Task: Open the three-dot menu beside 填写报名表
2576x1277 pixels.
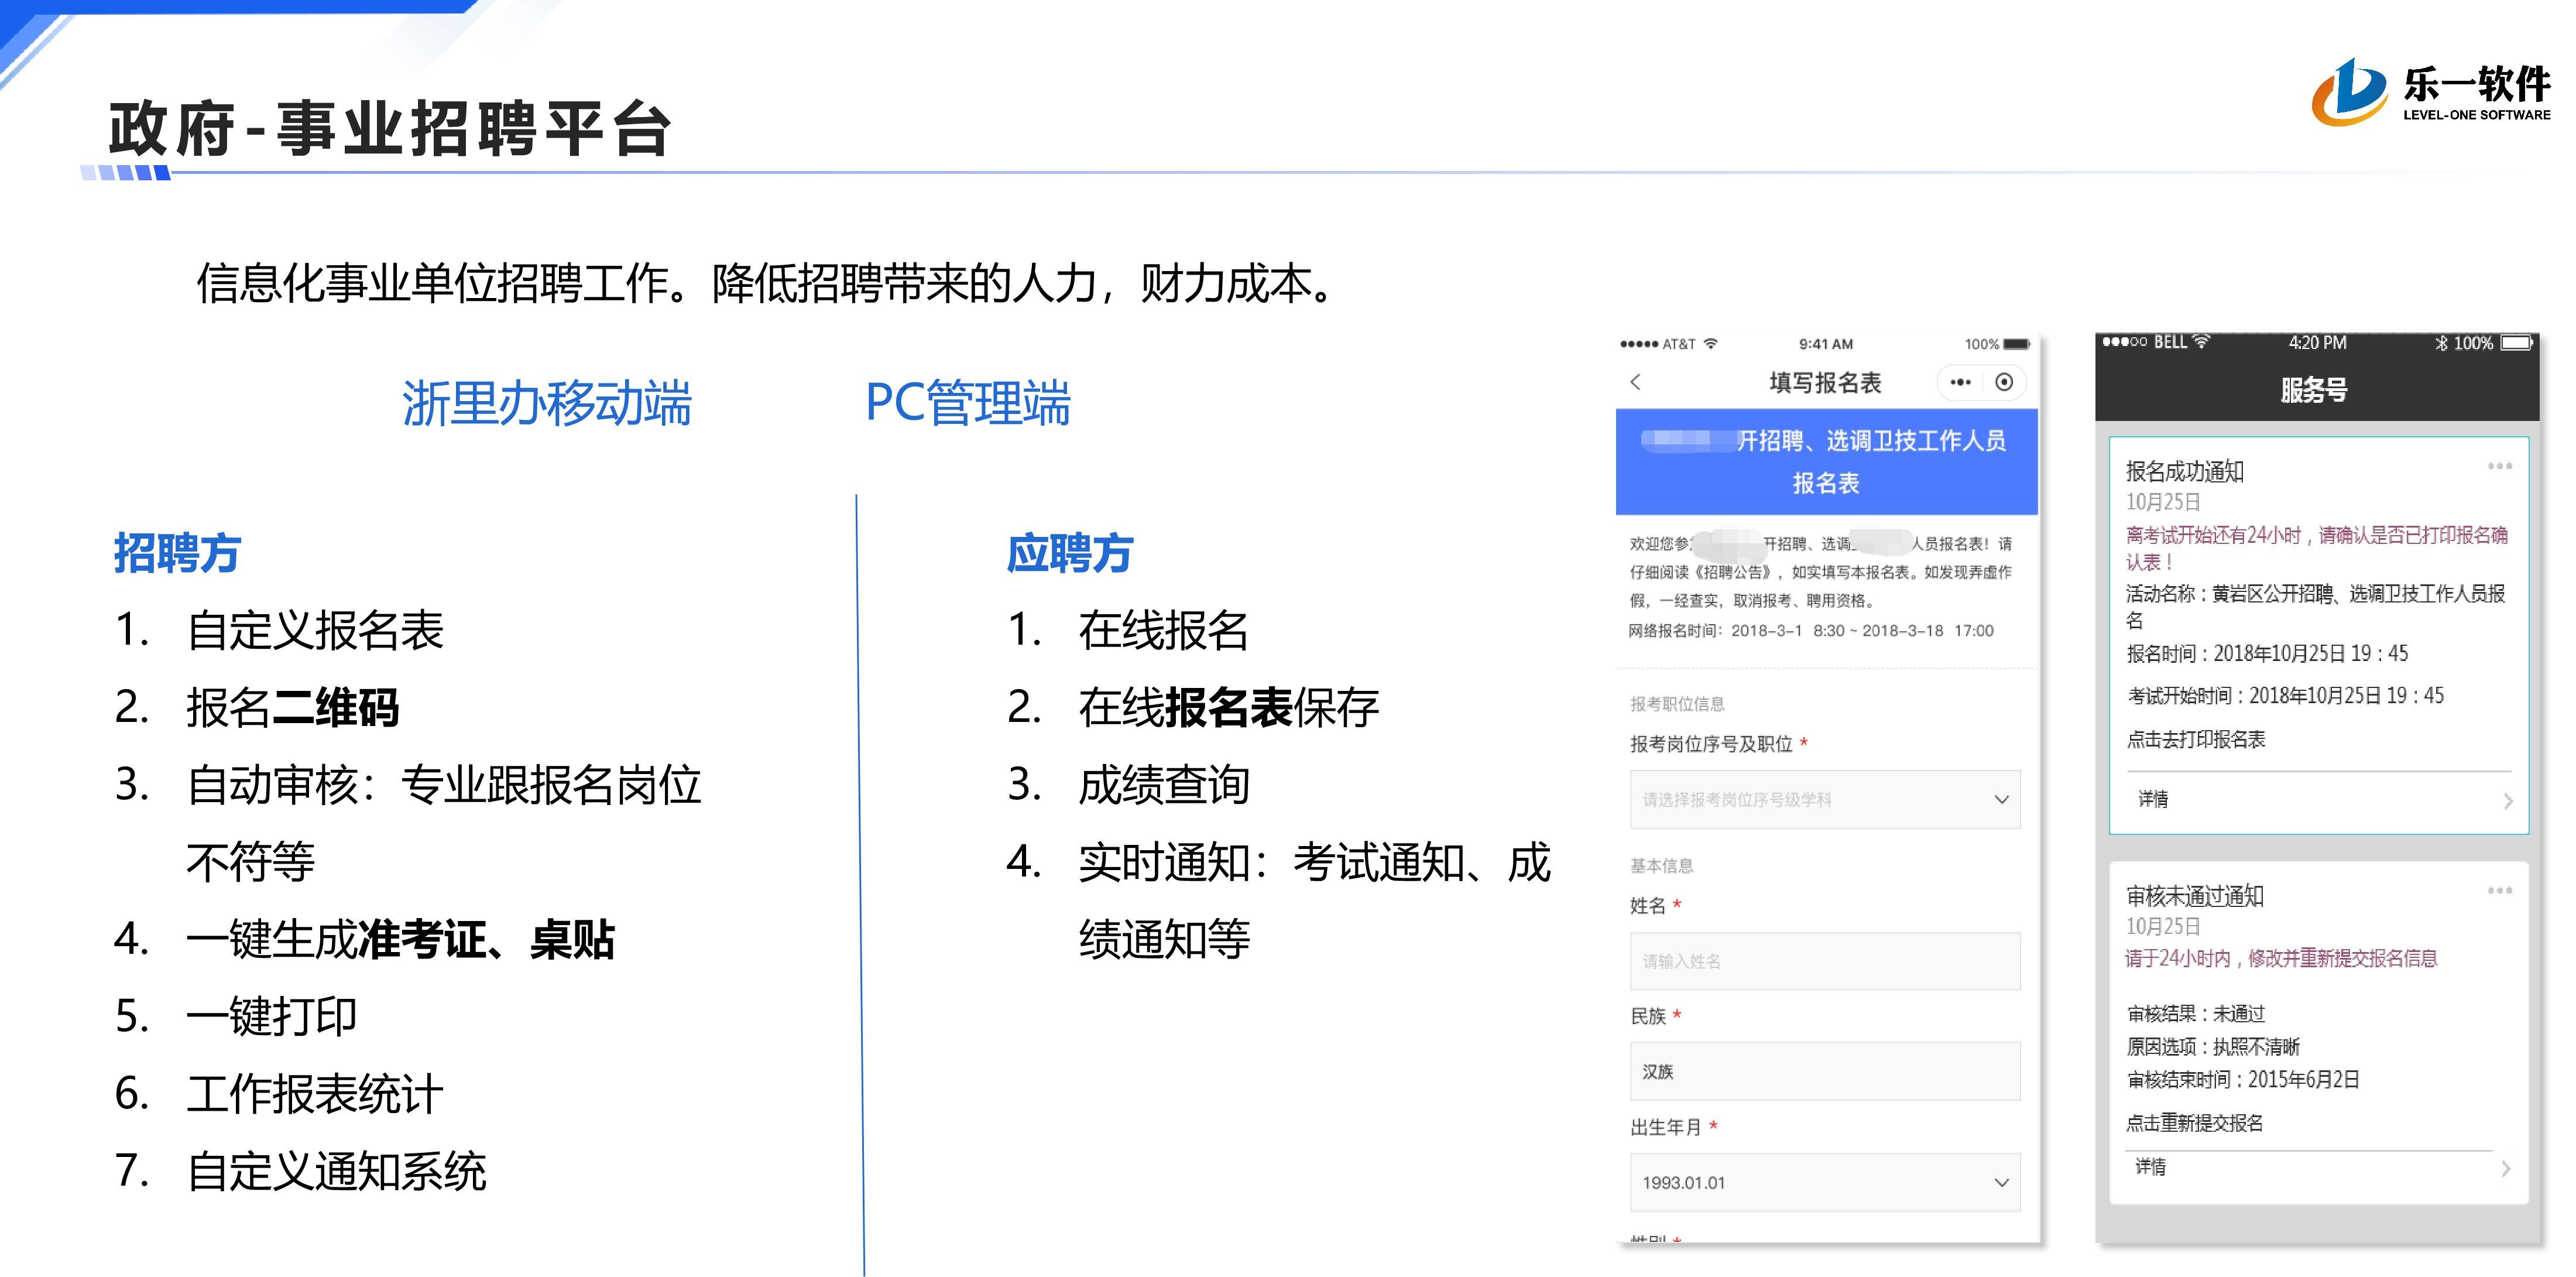Action: 1960,382
